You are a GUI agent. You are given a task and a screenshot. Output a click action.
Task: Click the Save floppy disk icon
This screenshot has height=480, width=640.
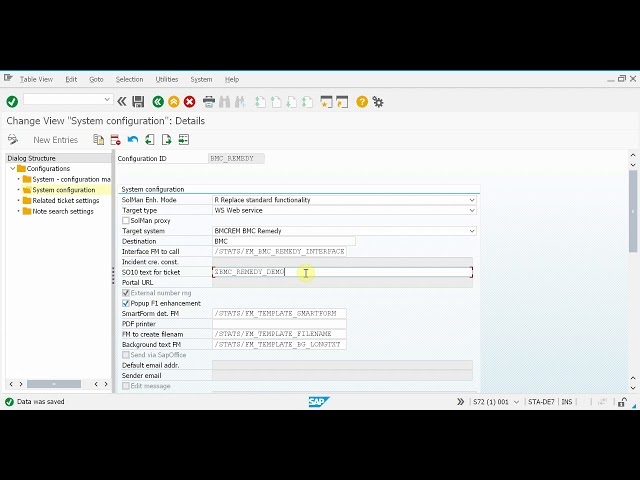(138, 102)
